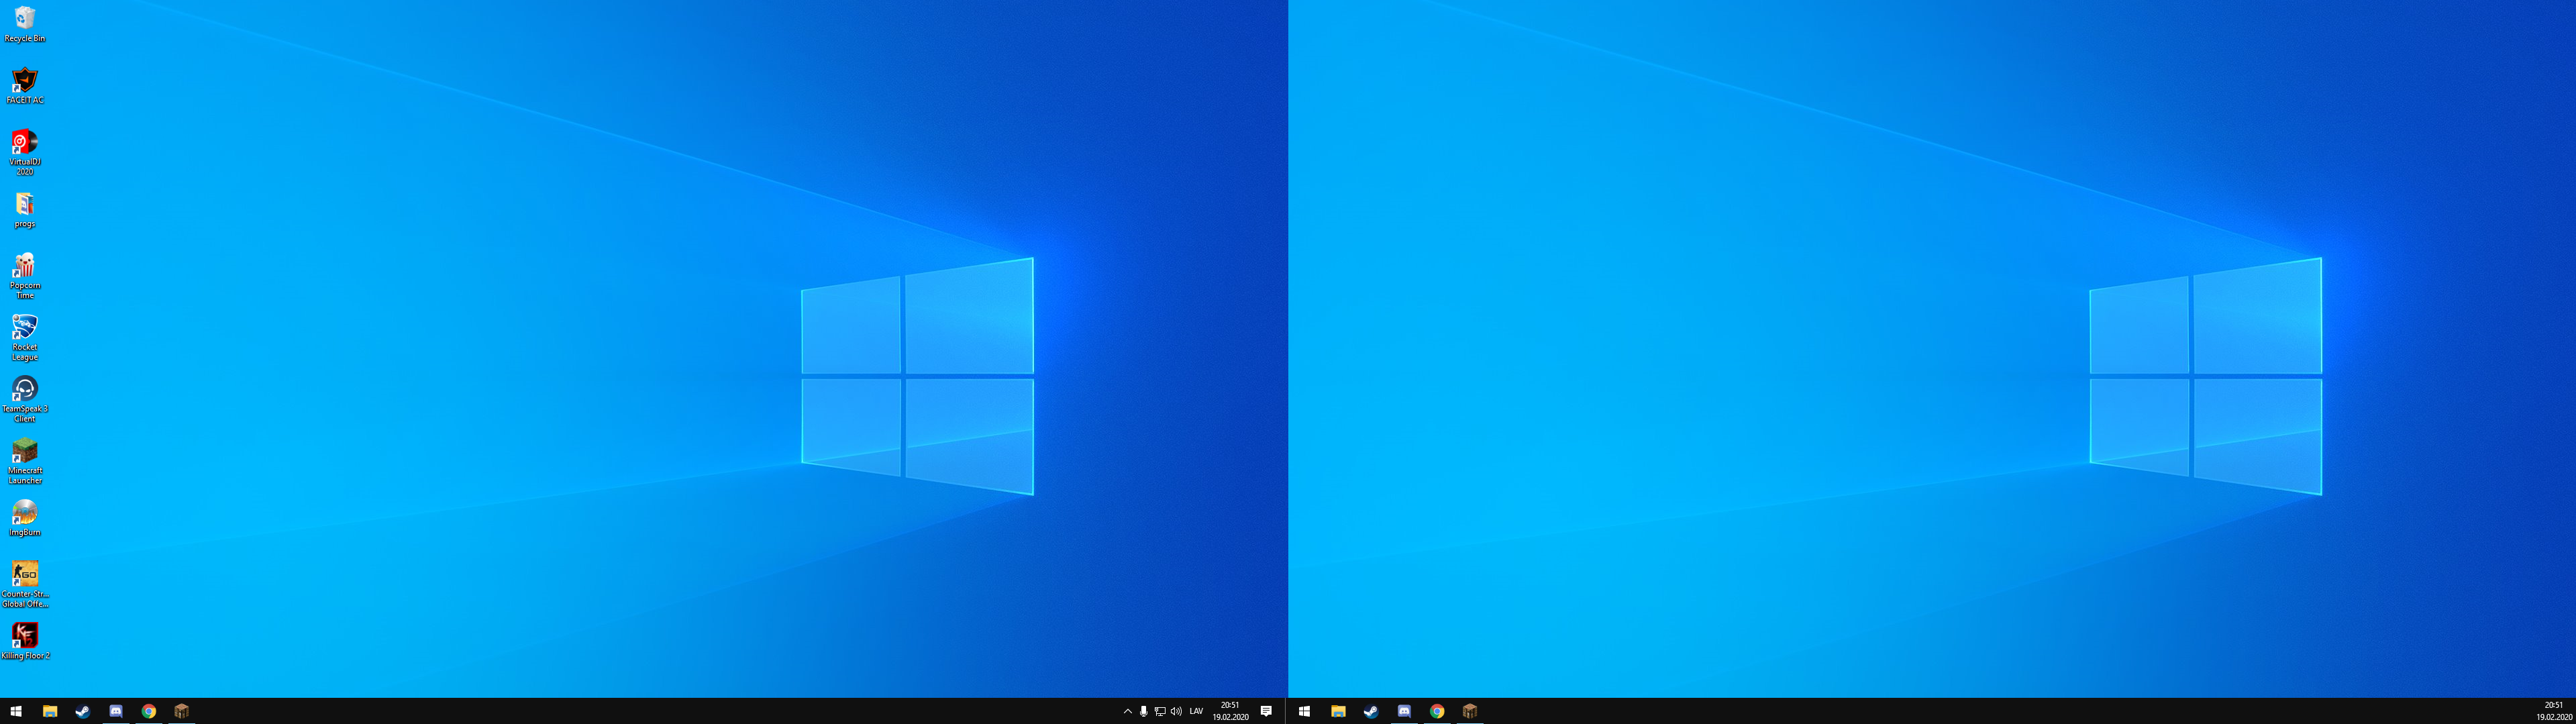This screenshot has width=2576, height=724.
Task: Open Discord on right monitor taskbar
Action: click(1404, 711)
